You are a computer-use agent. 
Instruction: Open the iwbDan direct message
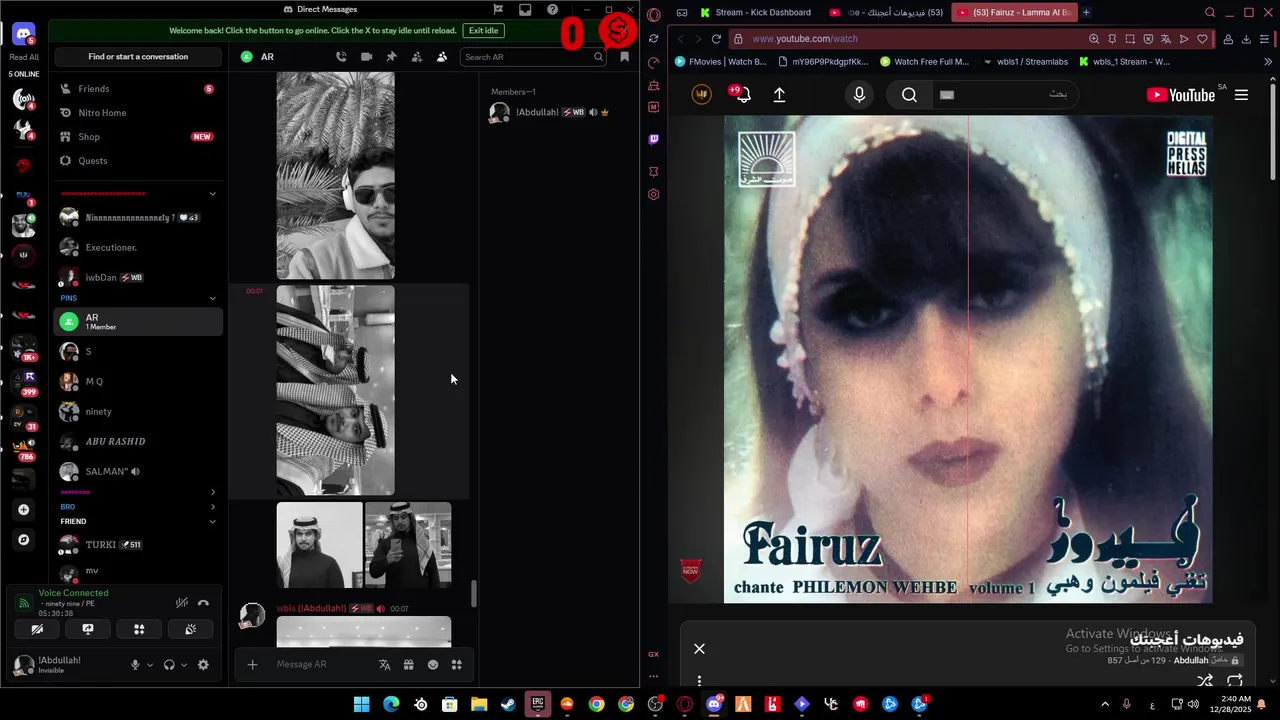pos(138,277)
